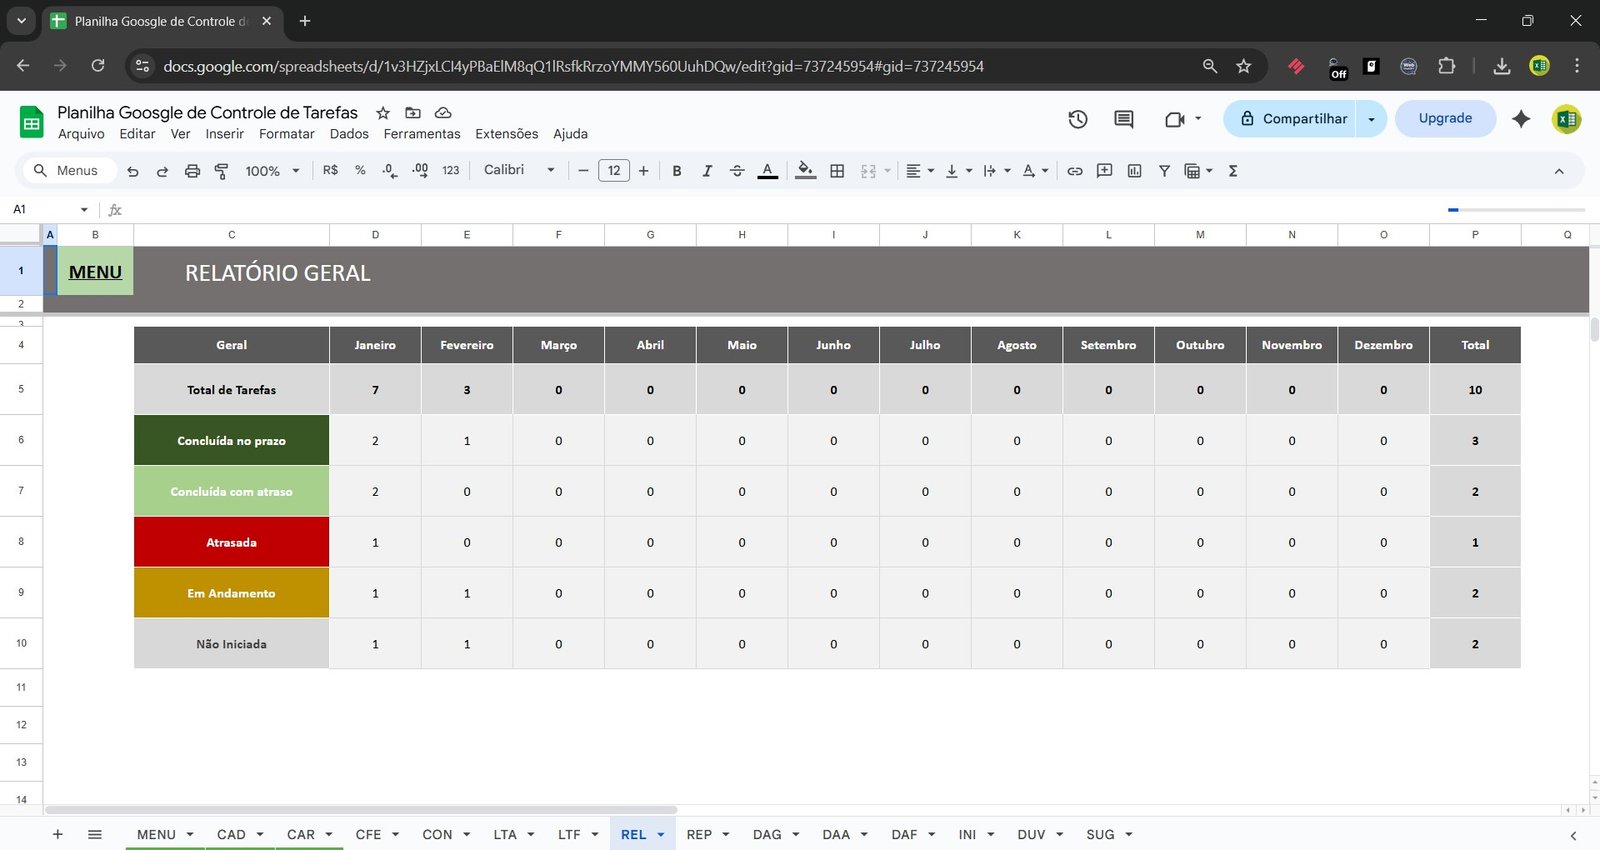Open the fill color picker
This screenshot has height=850, width=1600.
click(x=805, y=171)
